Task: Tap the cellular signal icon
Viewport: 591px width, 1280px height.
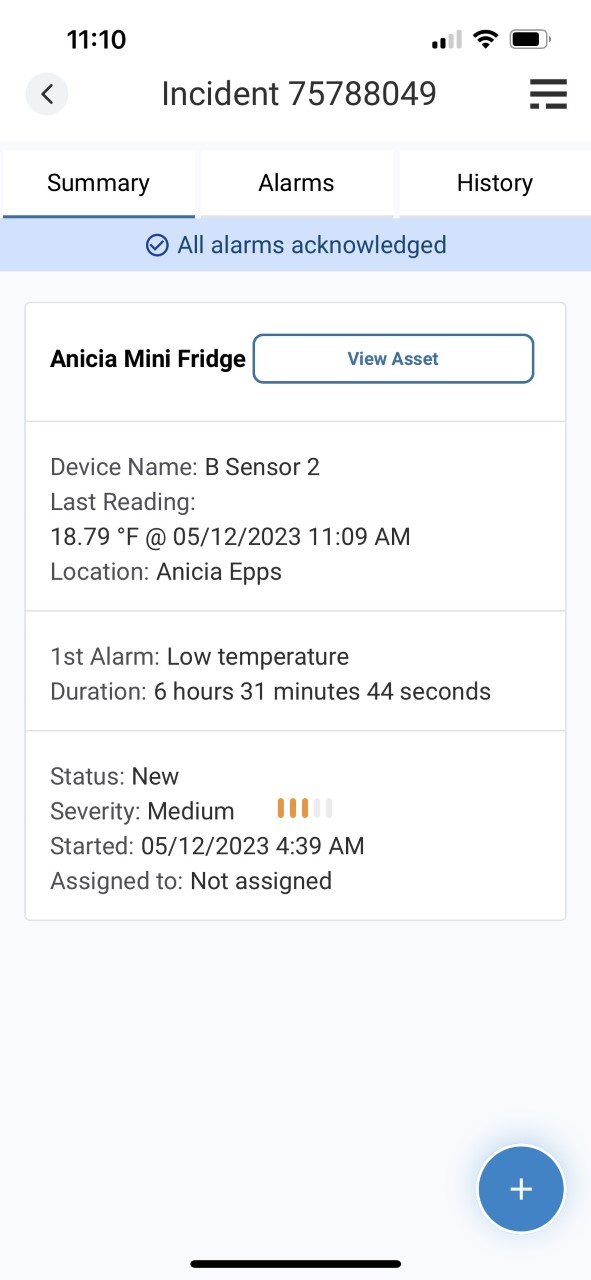Action: click(x=445, y=39)
